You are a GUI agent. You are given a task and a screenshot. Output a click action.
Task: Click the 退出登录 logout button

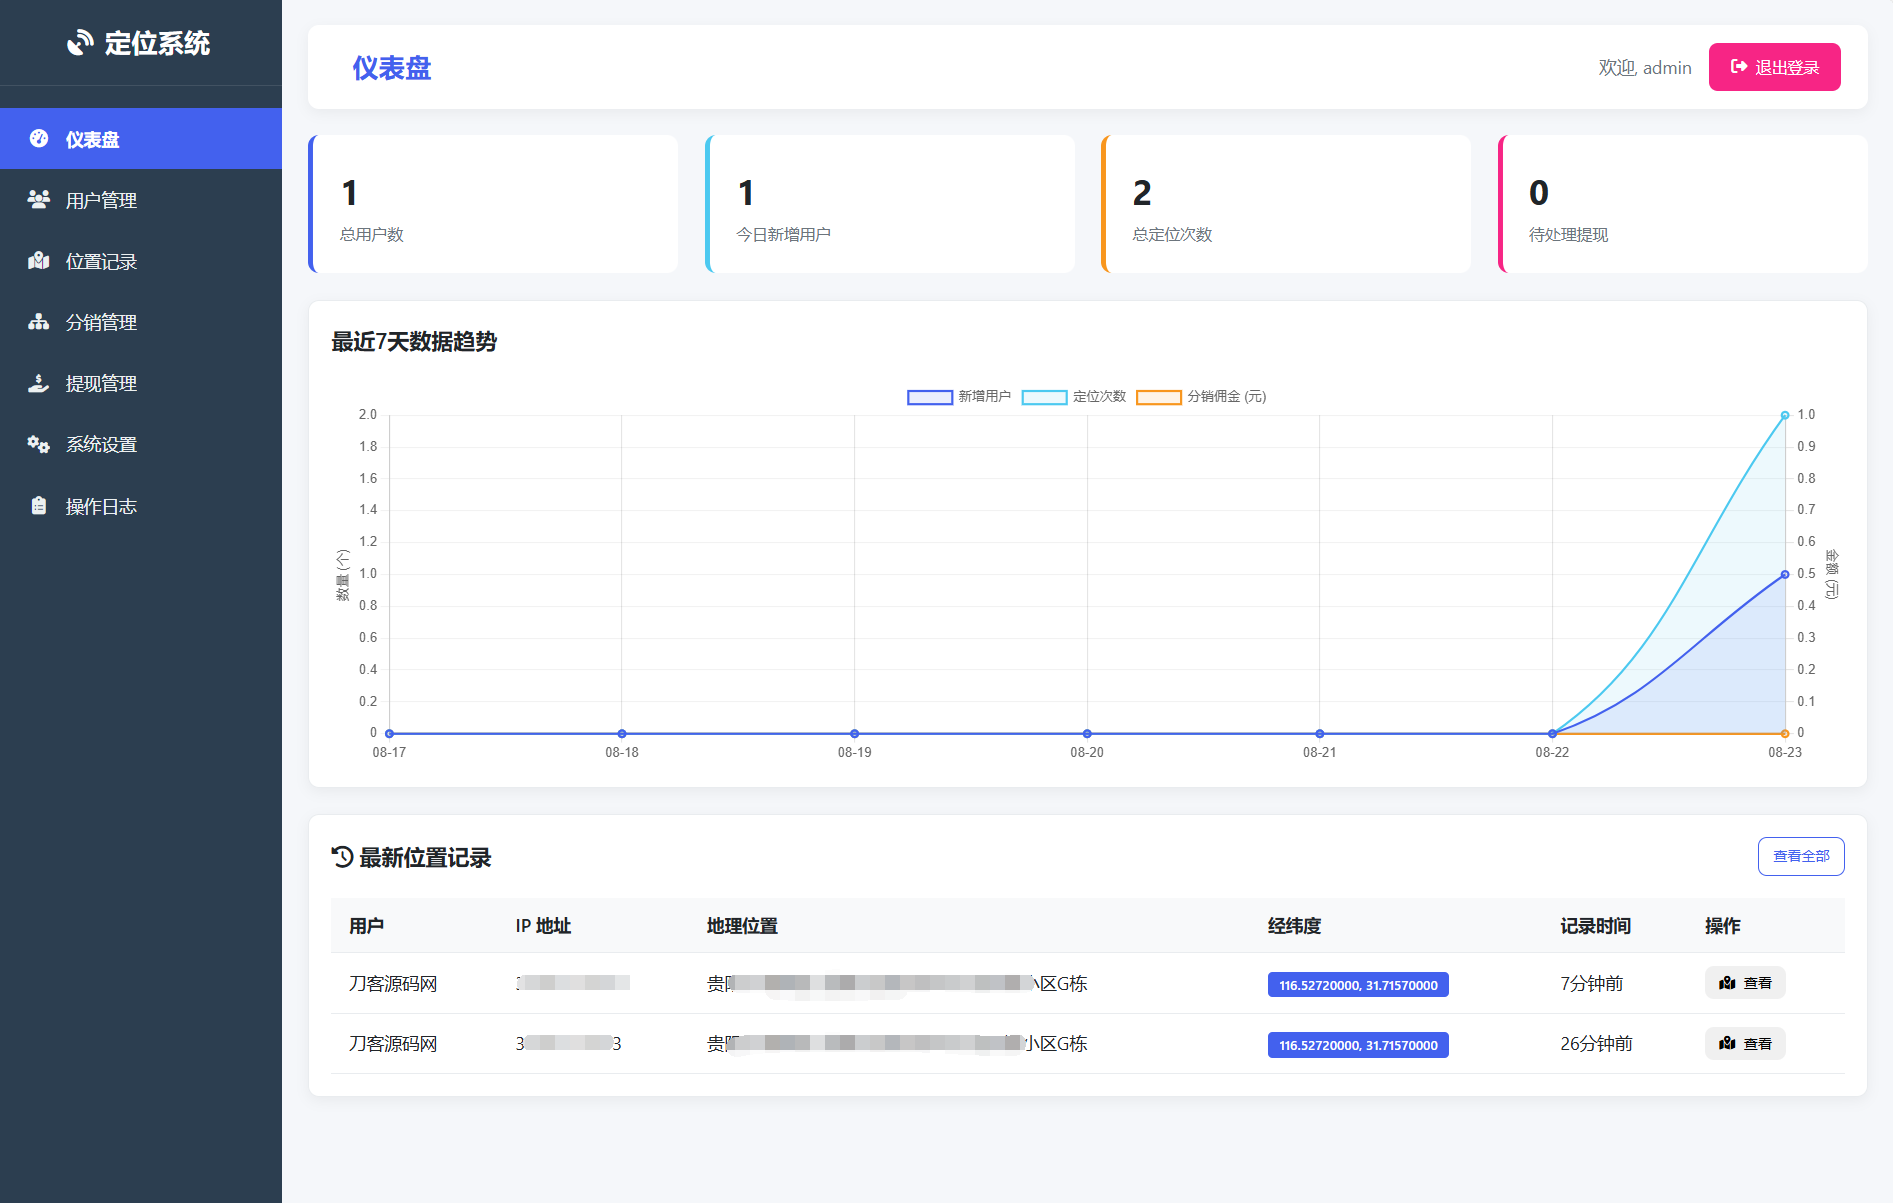point(1774,67)
